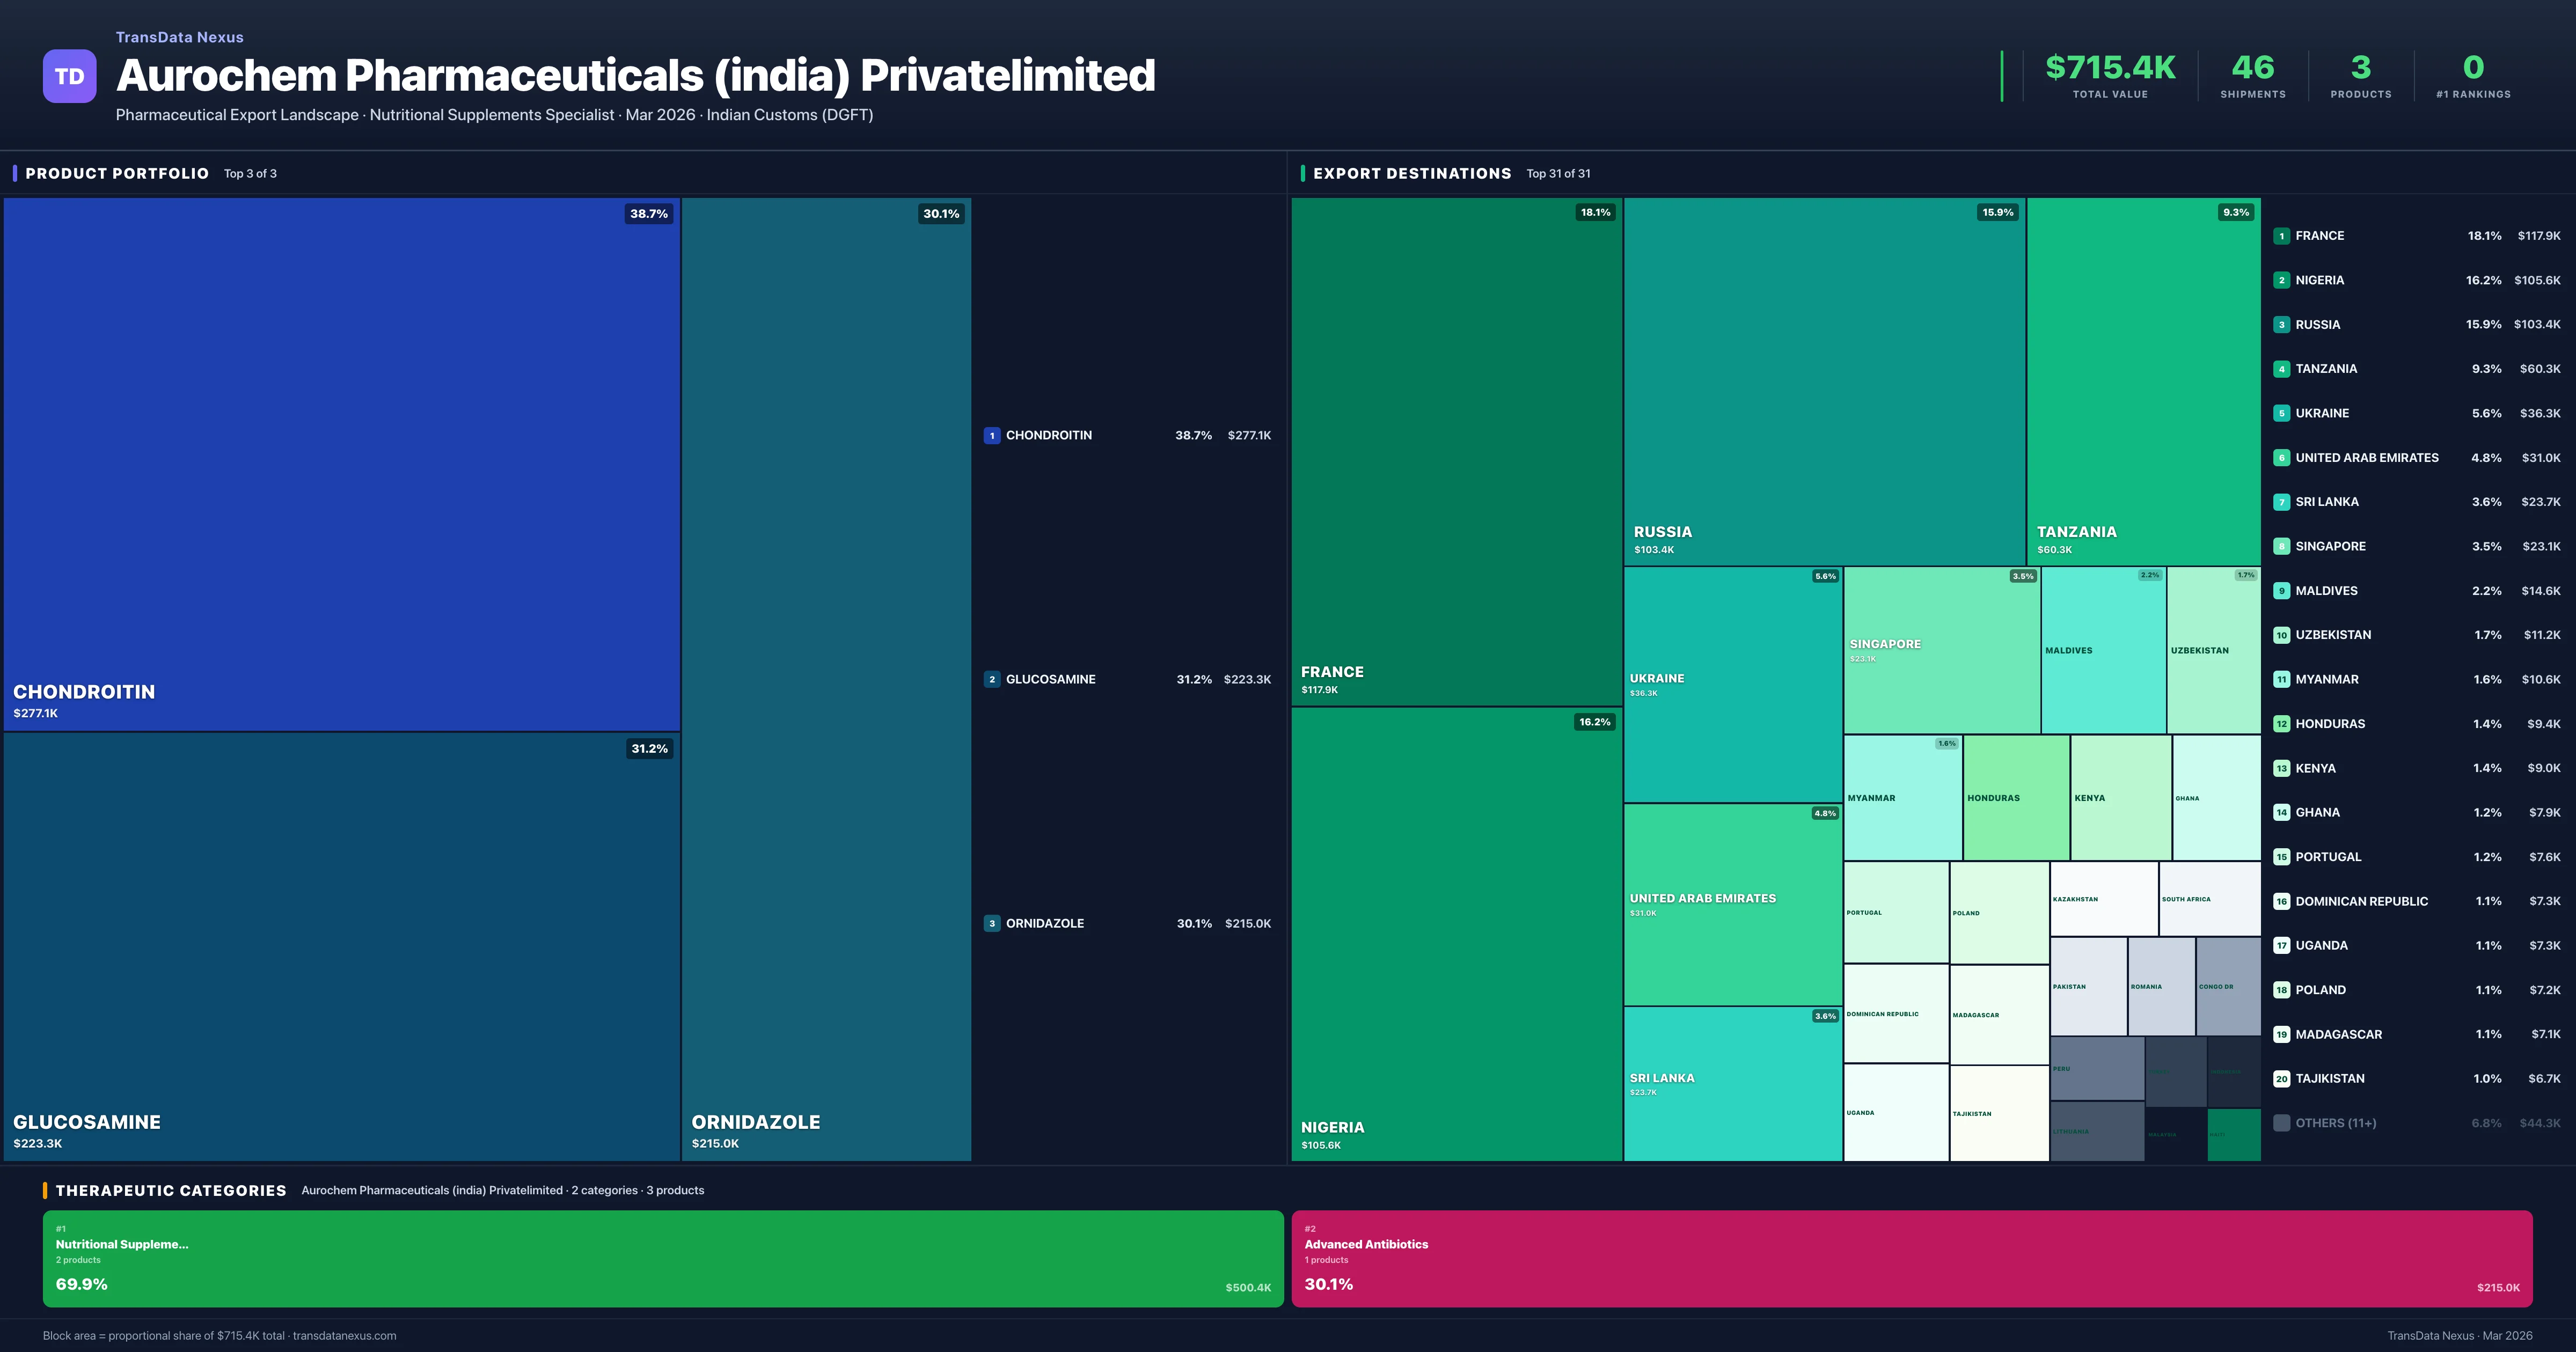Click rank 10 badge next to Uzbekistan

[x=2281, y=635]
